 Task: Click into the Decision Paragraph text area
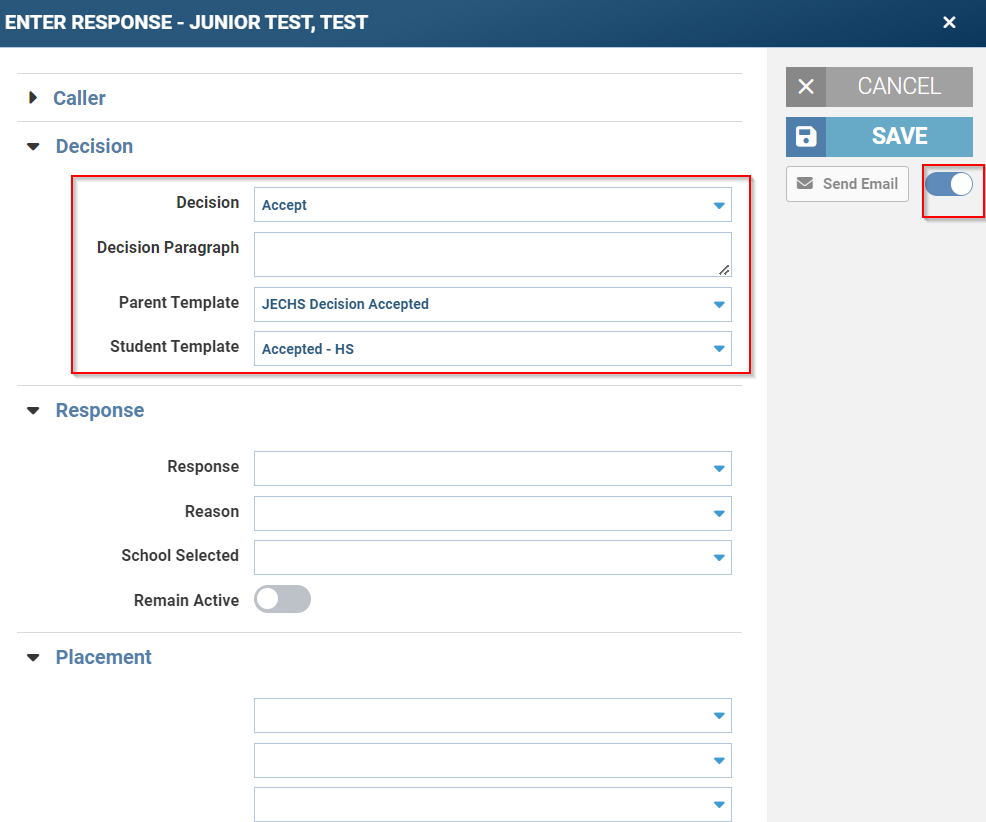(x=492, y=255)
